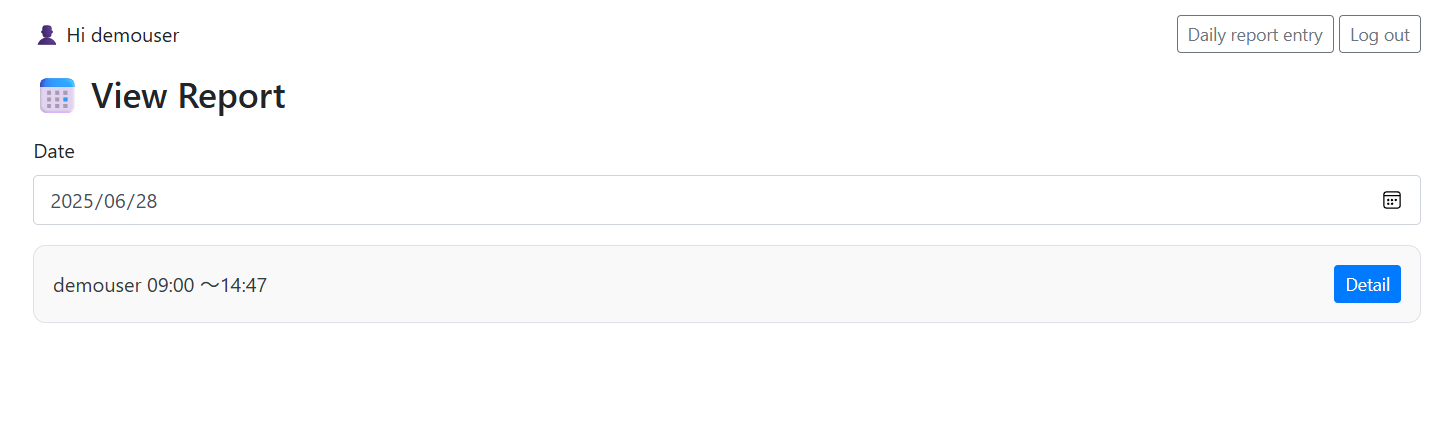This screenshot has height=425, width=1456.
Task: Click the View Report heading
Action: [x=188, y=96]
